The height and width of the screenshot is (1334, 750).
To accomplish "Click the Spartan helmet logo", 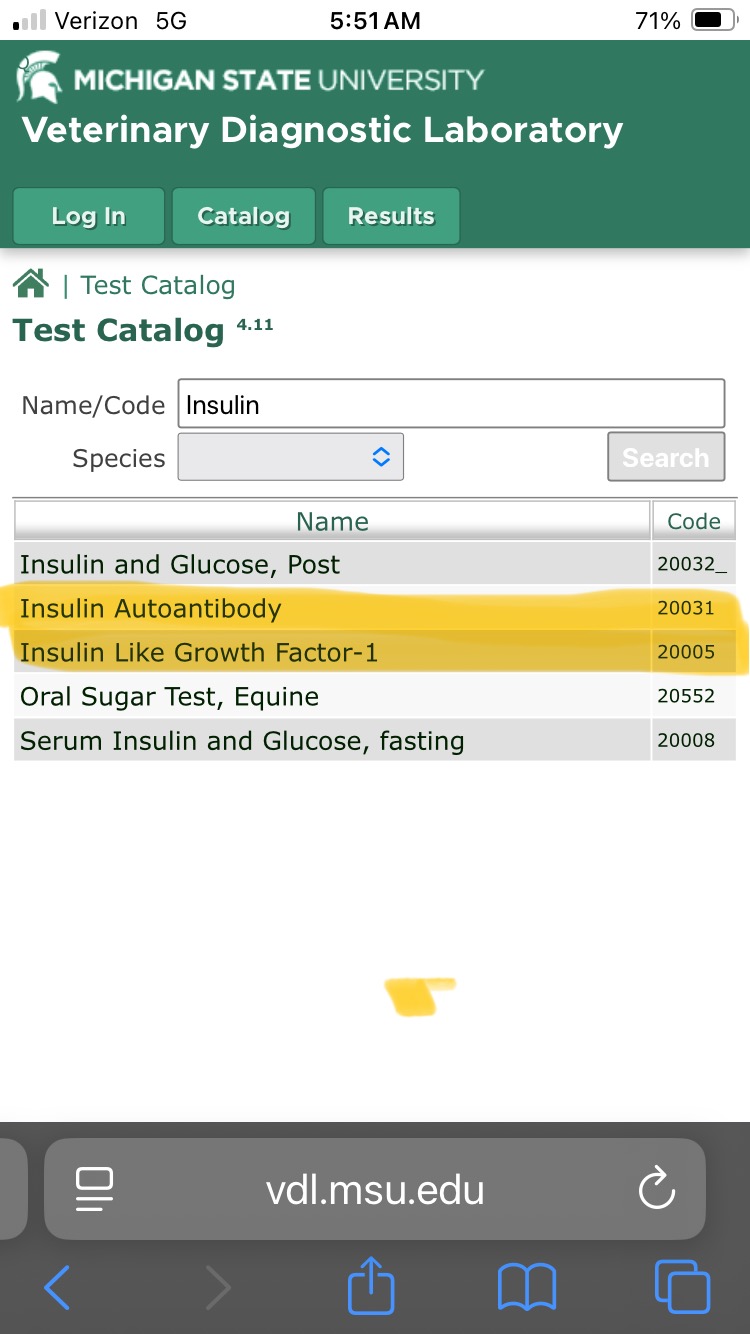I will (x=38, y=78).
